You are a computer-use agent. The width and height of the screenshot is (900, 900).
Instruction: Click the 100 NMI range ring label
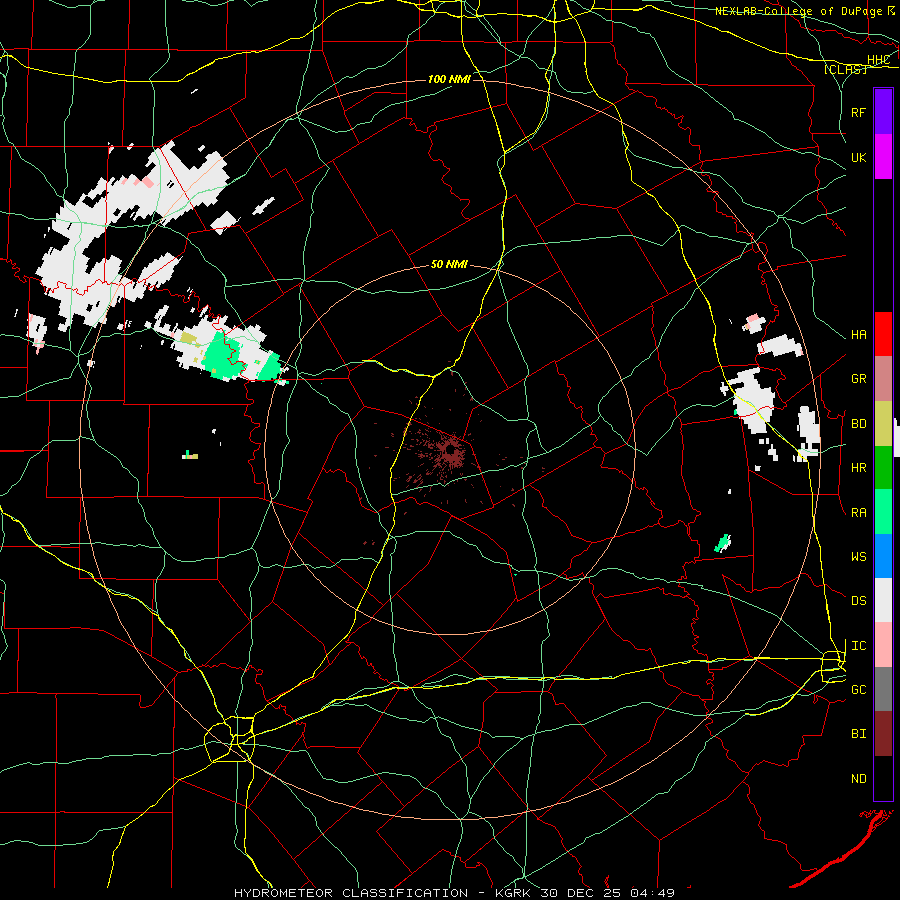point(449,79)
